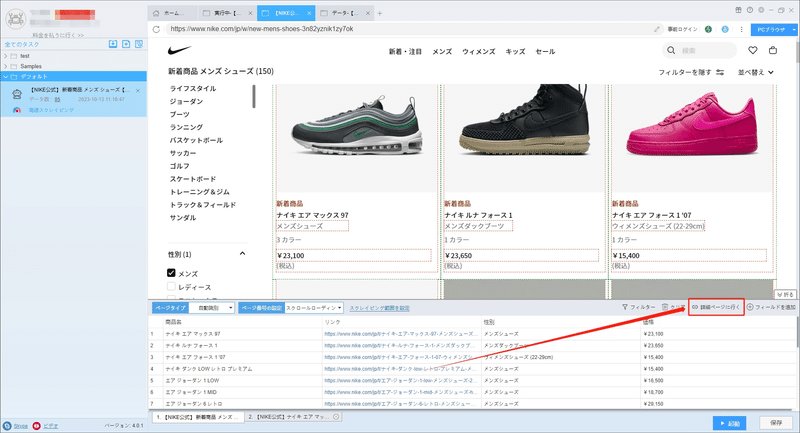Collapse the デフォルト folder
800x433 pixels.
point(6,77)
